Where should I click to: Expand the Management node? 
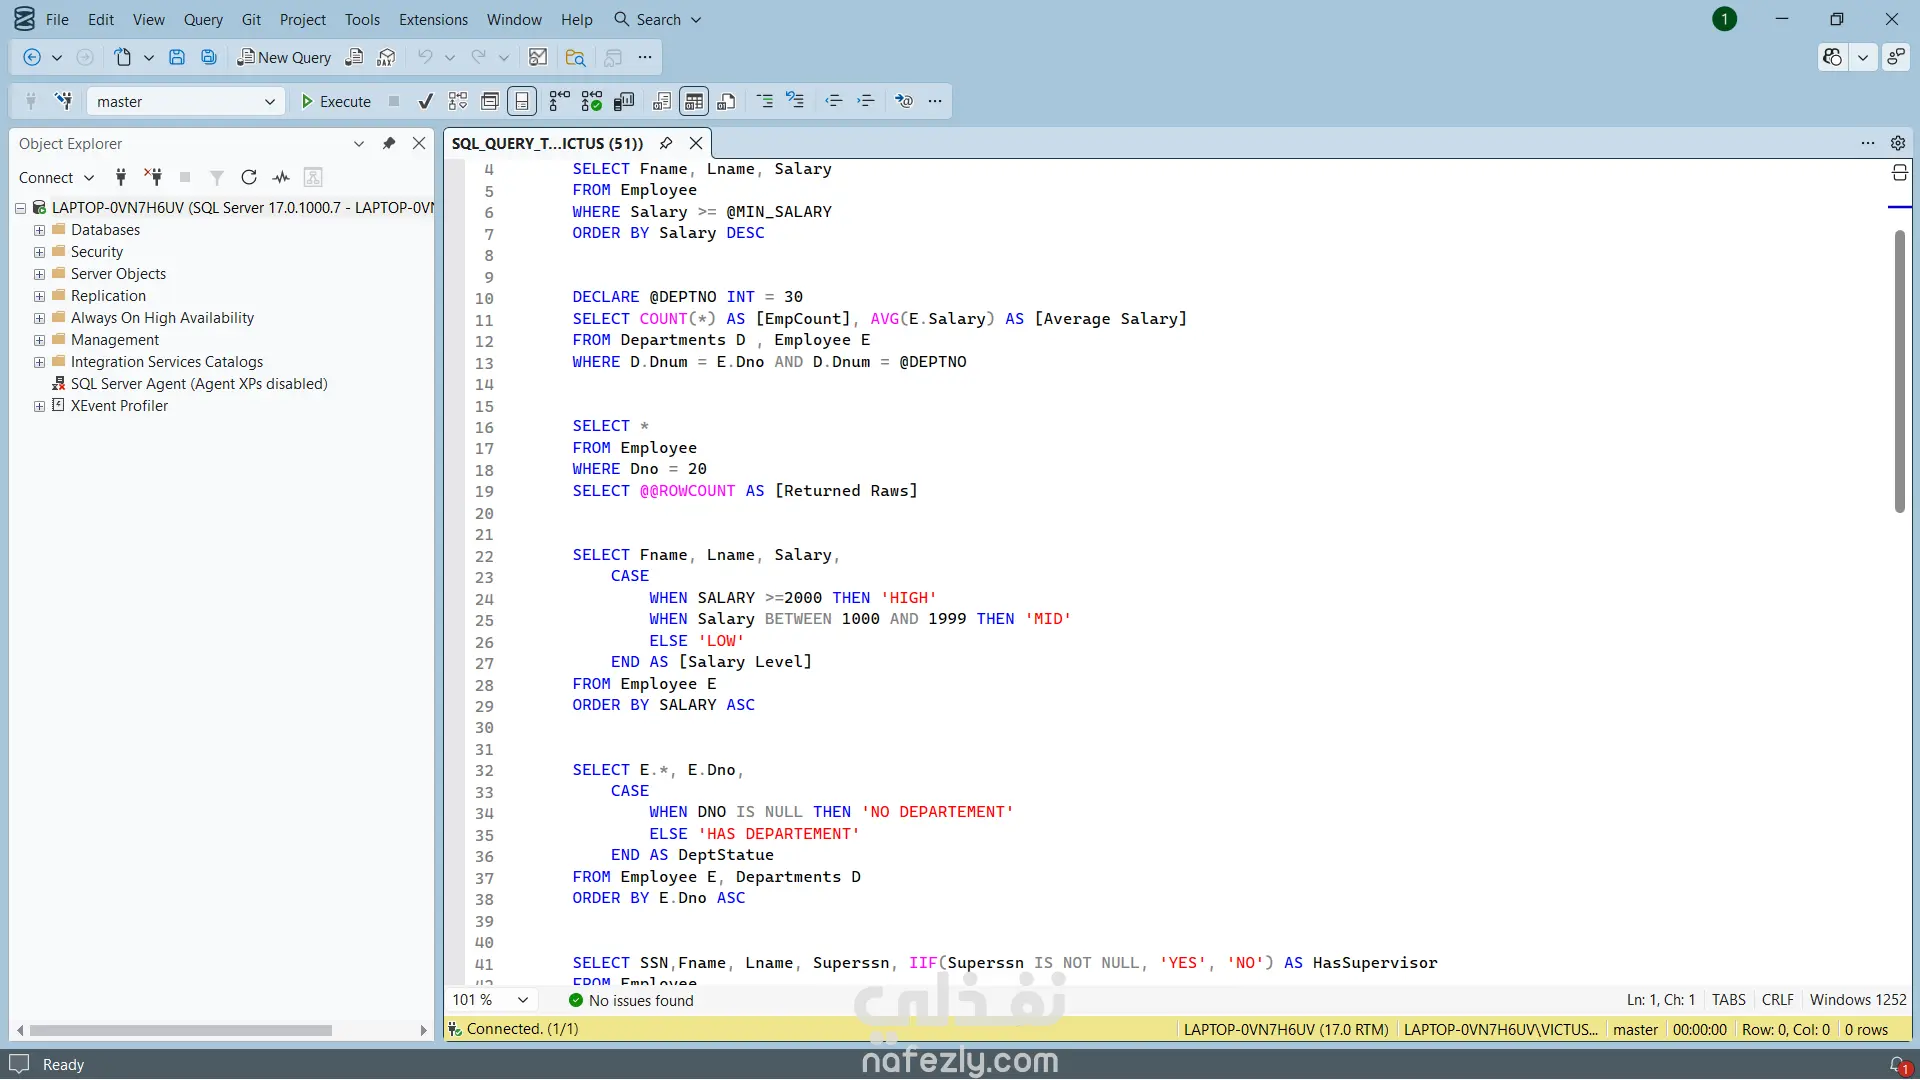pos(39,340)
